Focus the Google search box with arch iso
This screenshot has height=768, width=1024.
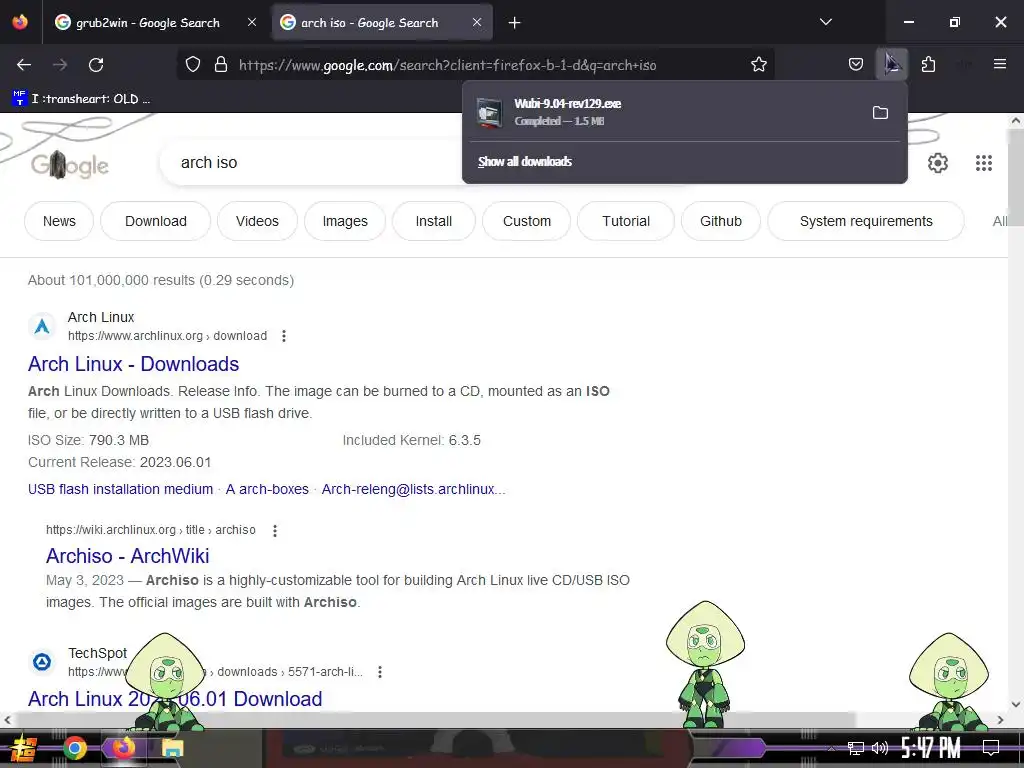pyautogui.click(x=313, y=163)
